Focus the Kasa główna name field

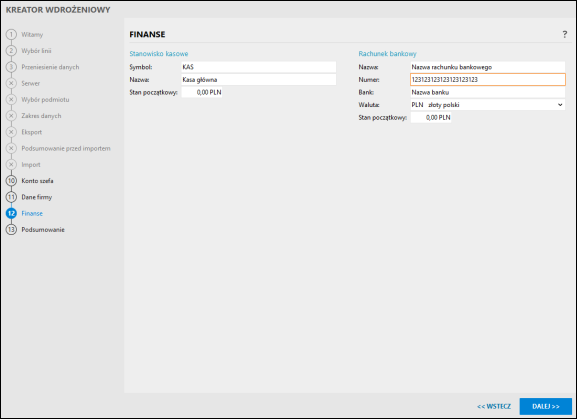pos(258,79)
